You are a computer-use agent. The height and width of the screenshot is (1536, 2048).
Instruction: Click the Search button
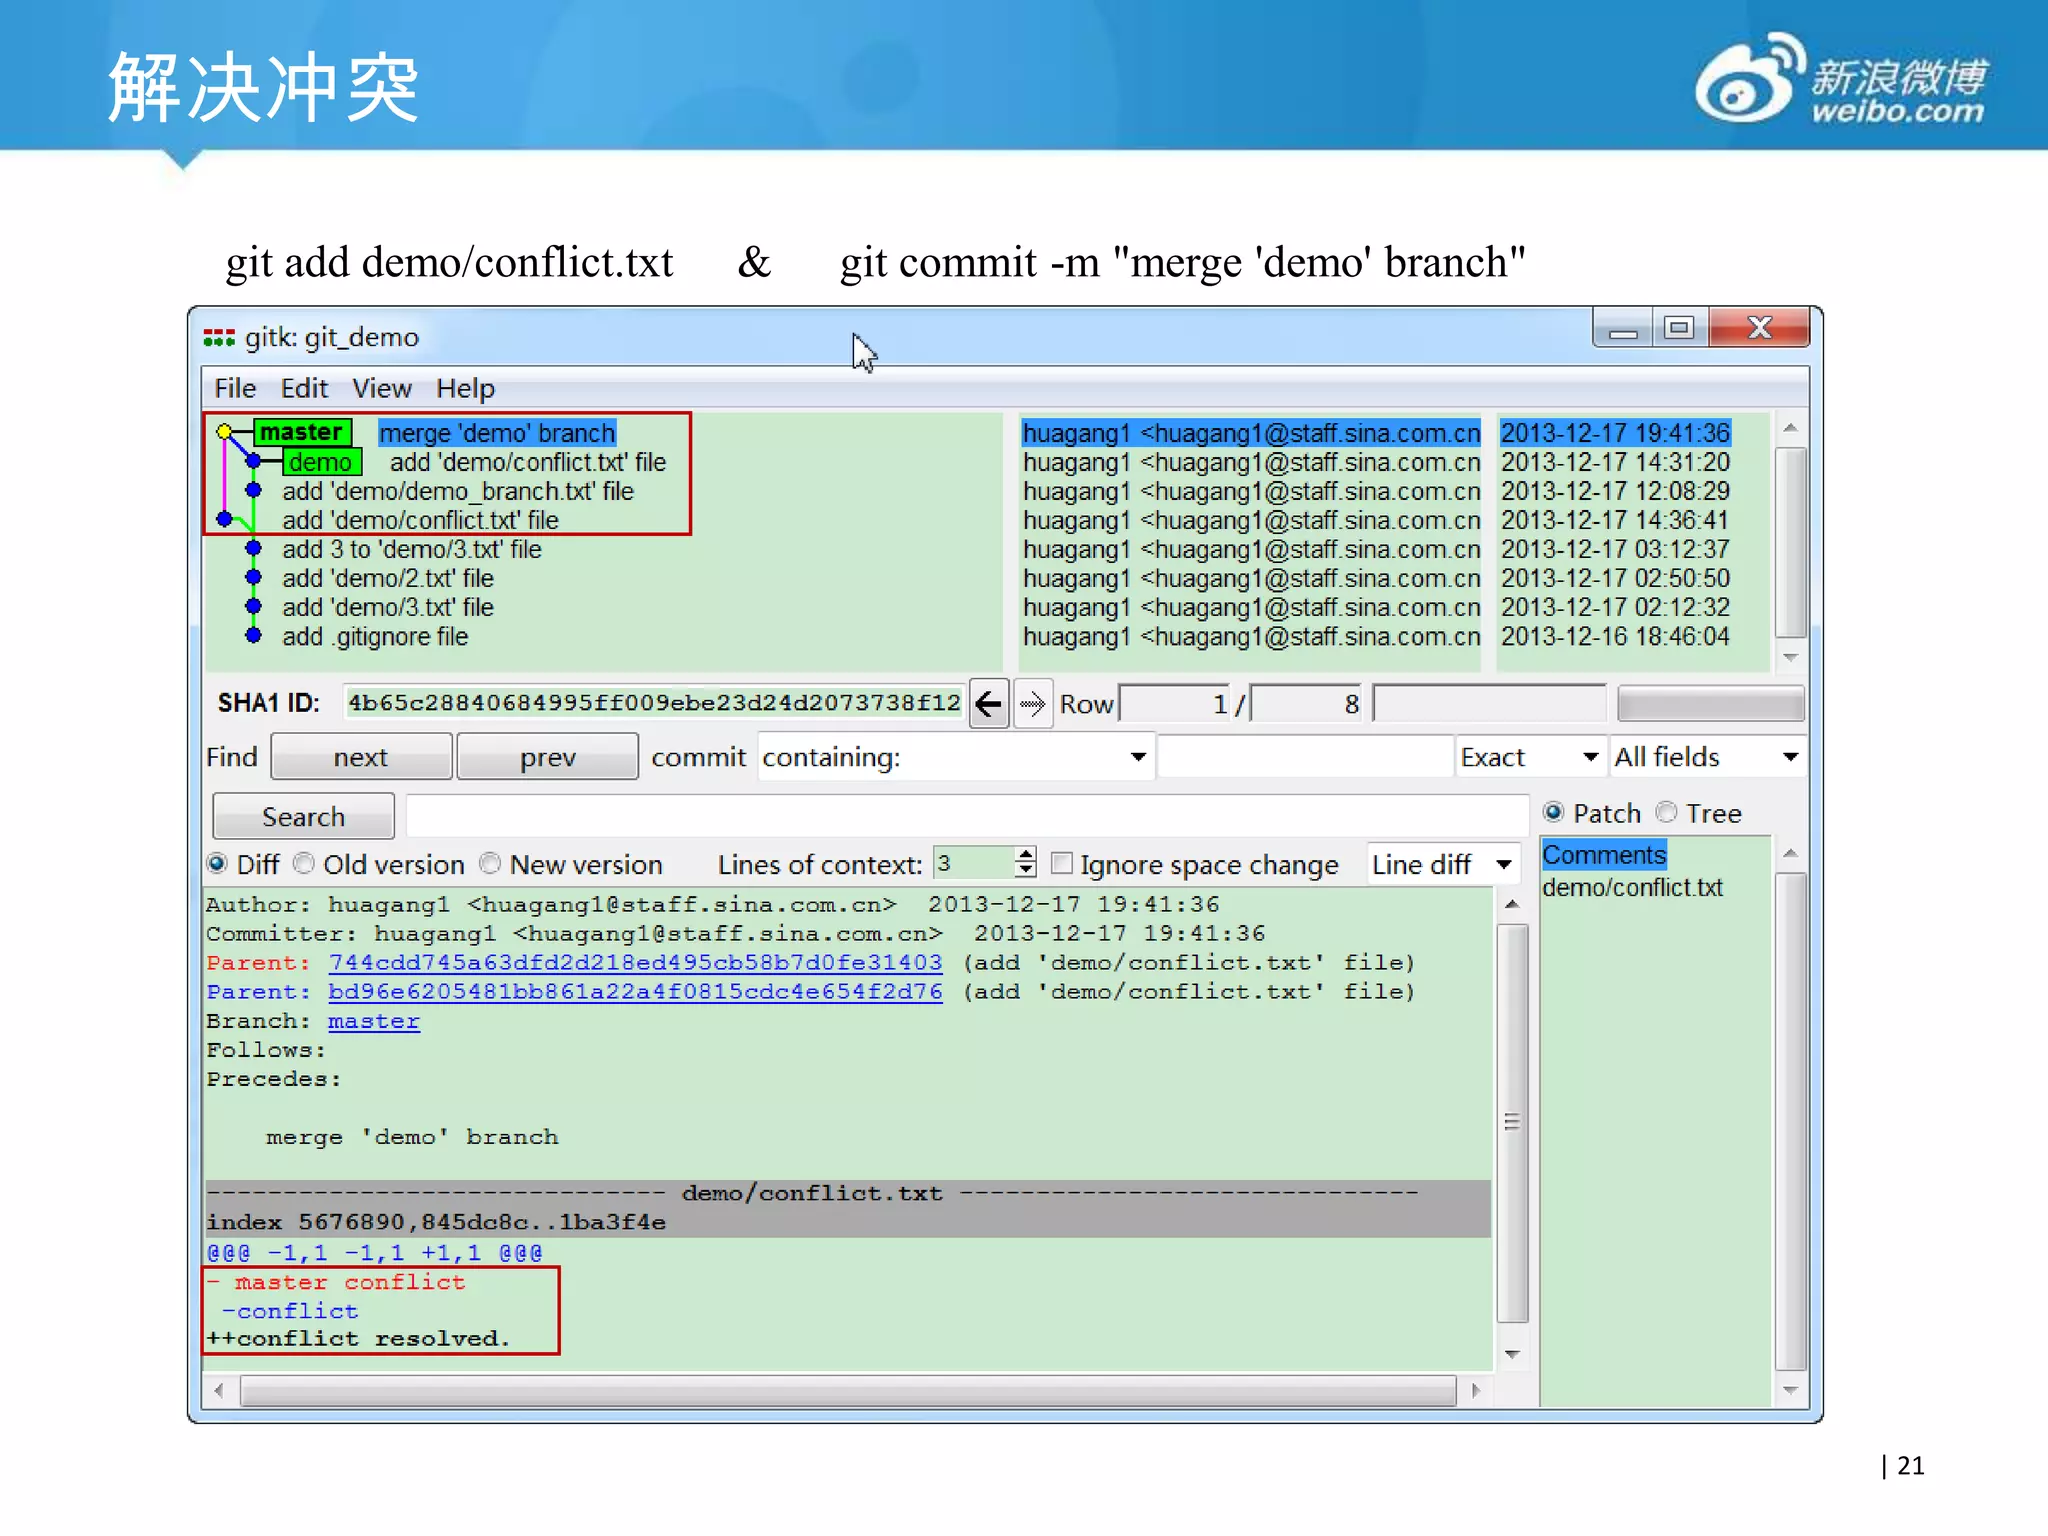[303, 817]
